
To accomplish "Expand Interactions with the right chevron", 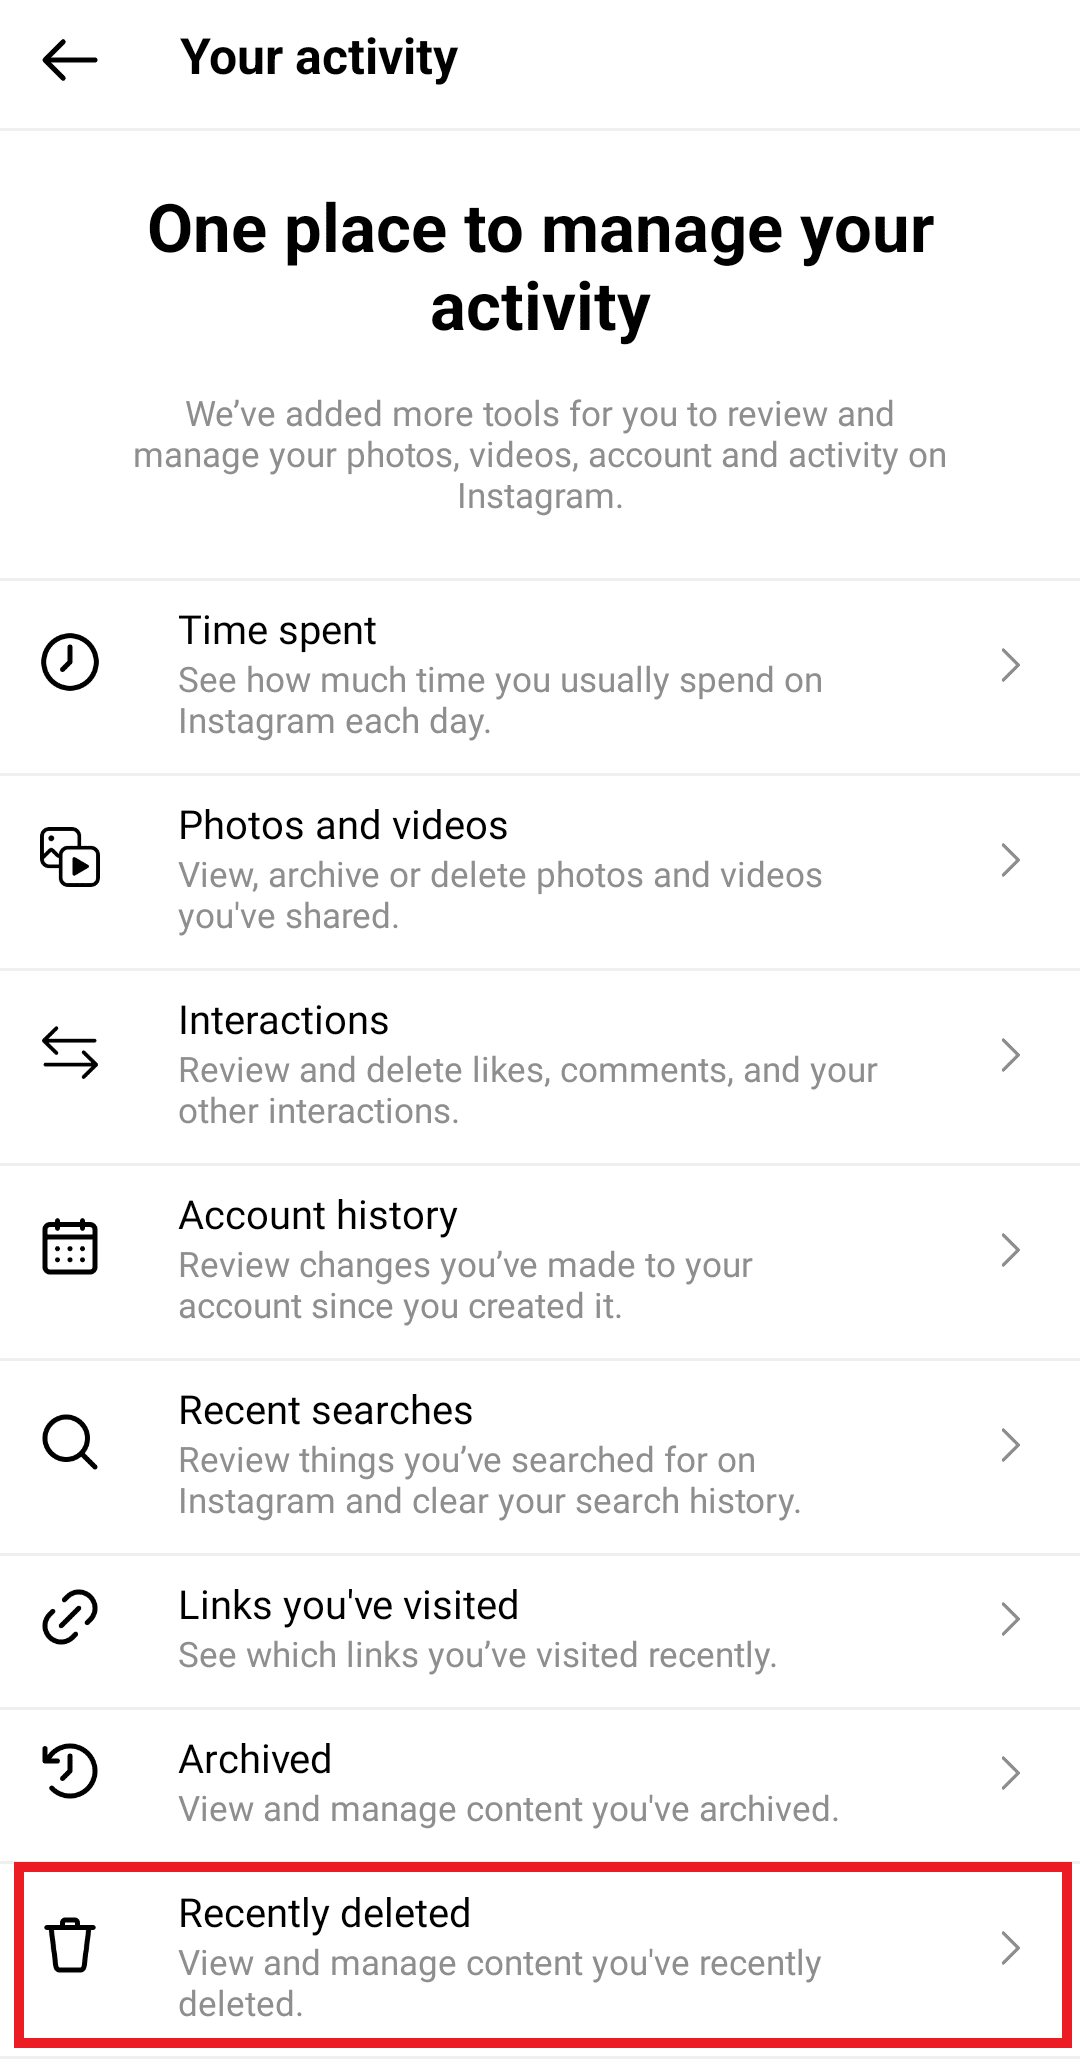I will [1010, 1055].
